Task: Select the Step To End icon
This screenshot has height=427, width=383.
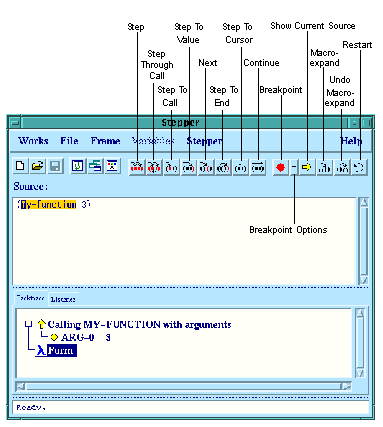Action: point(223,167)
